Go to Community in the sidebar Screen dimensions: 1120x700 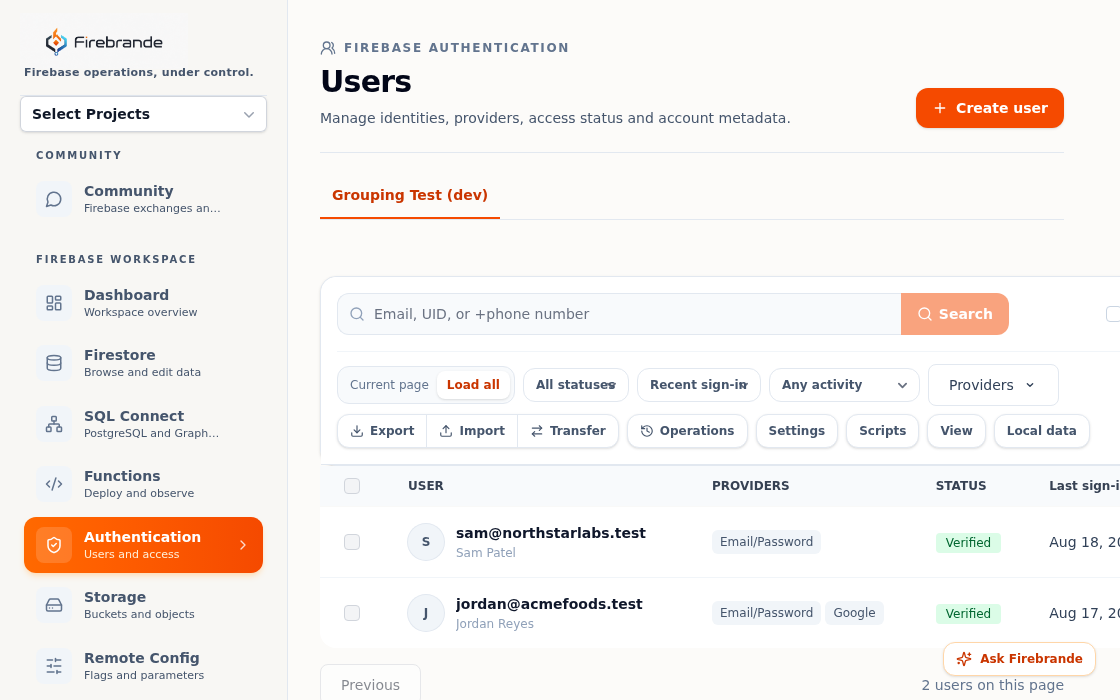tap(144, 199)
